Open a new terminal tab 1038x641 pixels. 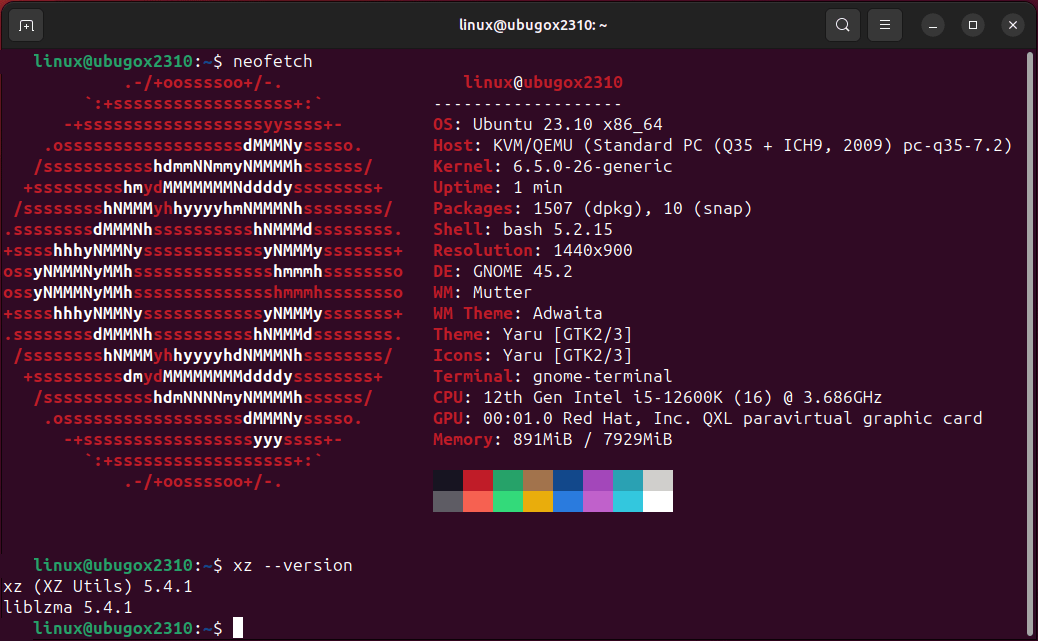point(27,25)
